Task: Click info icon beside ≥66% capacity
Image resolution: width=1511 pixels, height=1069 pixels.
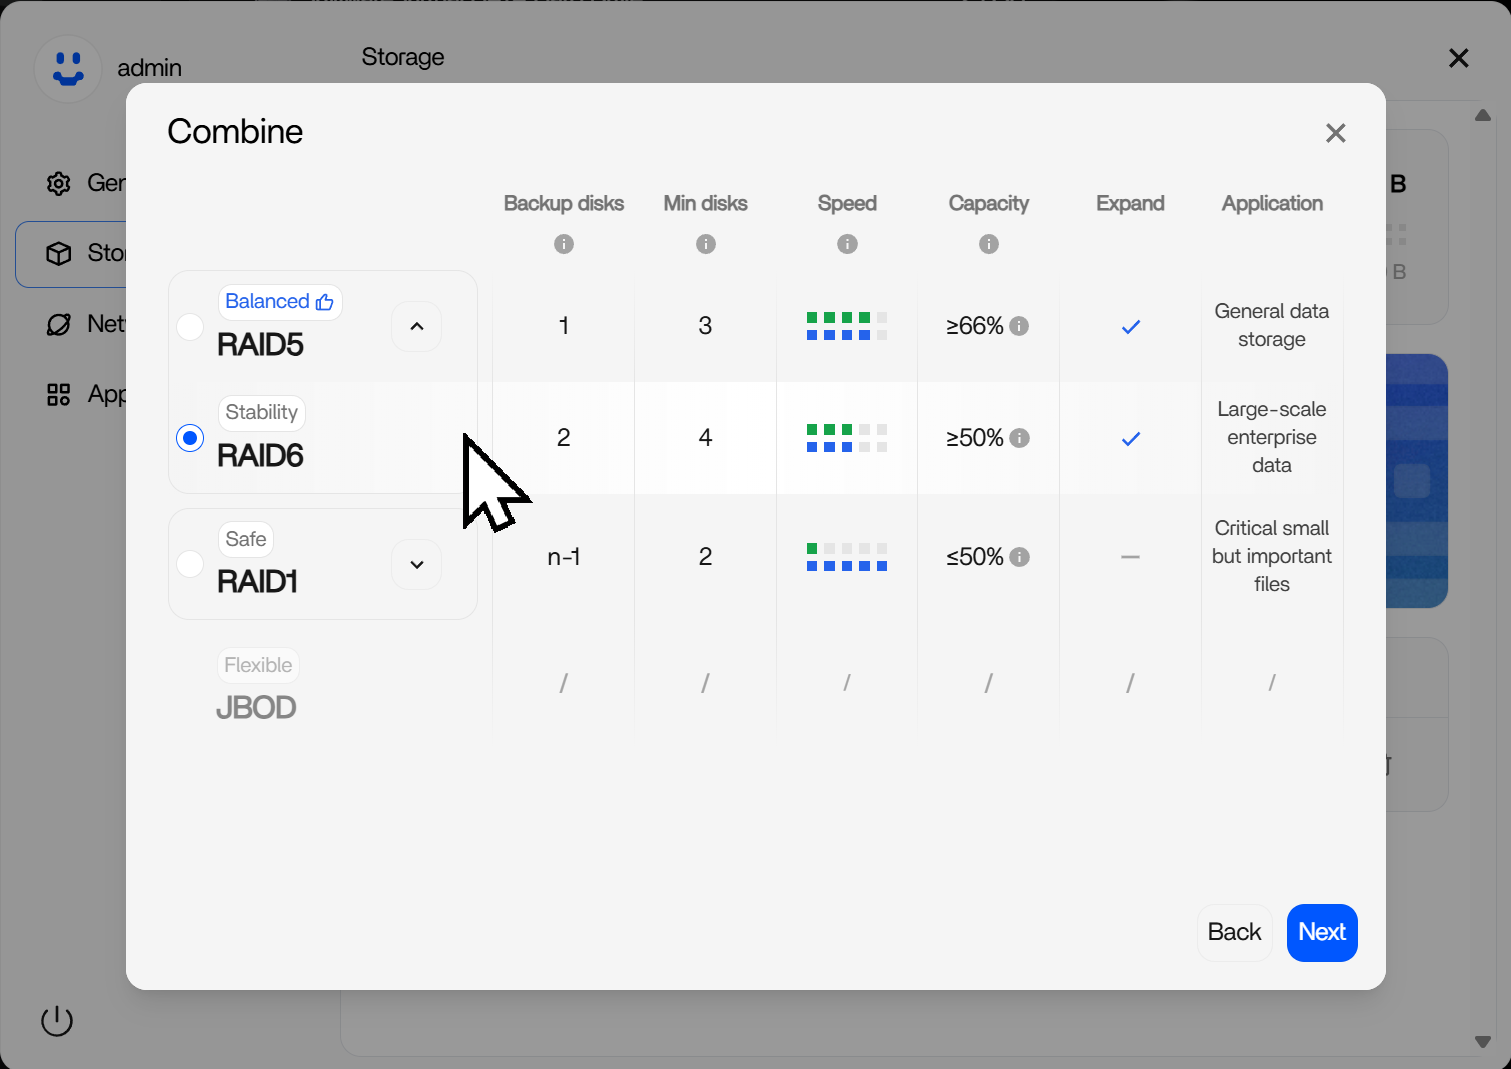Action: coord(1019,326)
